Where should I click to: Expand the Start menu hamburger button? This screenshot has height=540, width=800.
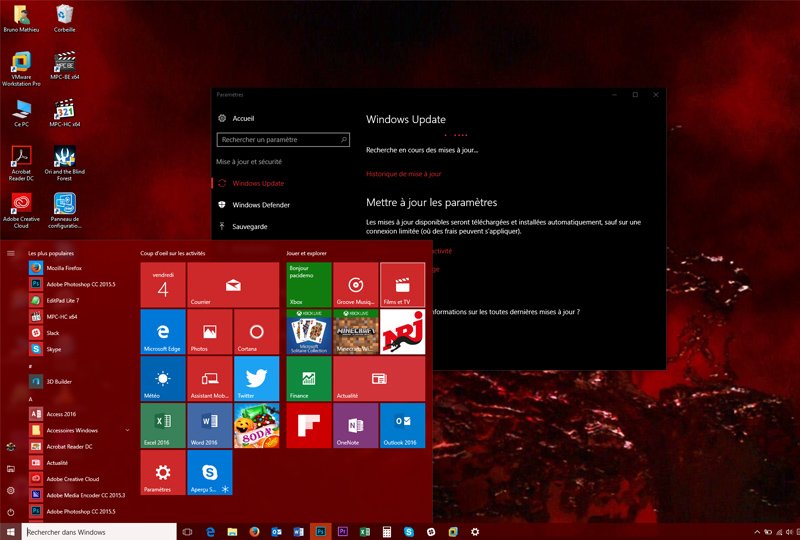point(11,253)
